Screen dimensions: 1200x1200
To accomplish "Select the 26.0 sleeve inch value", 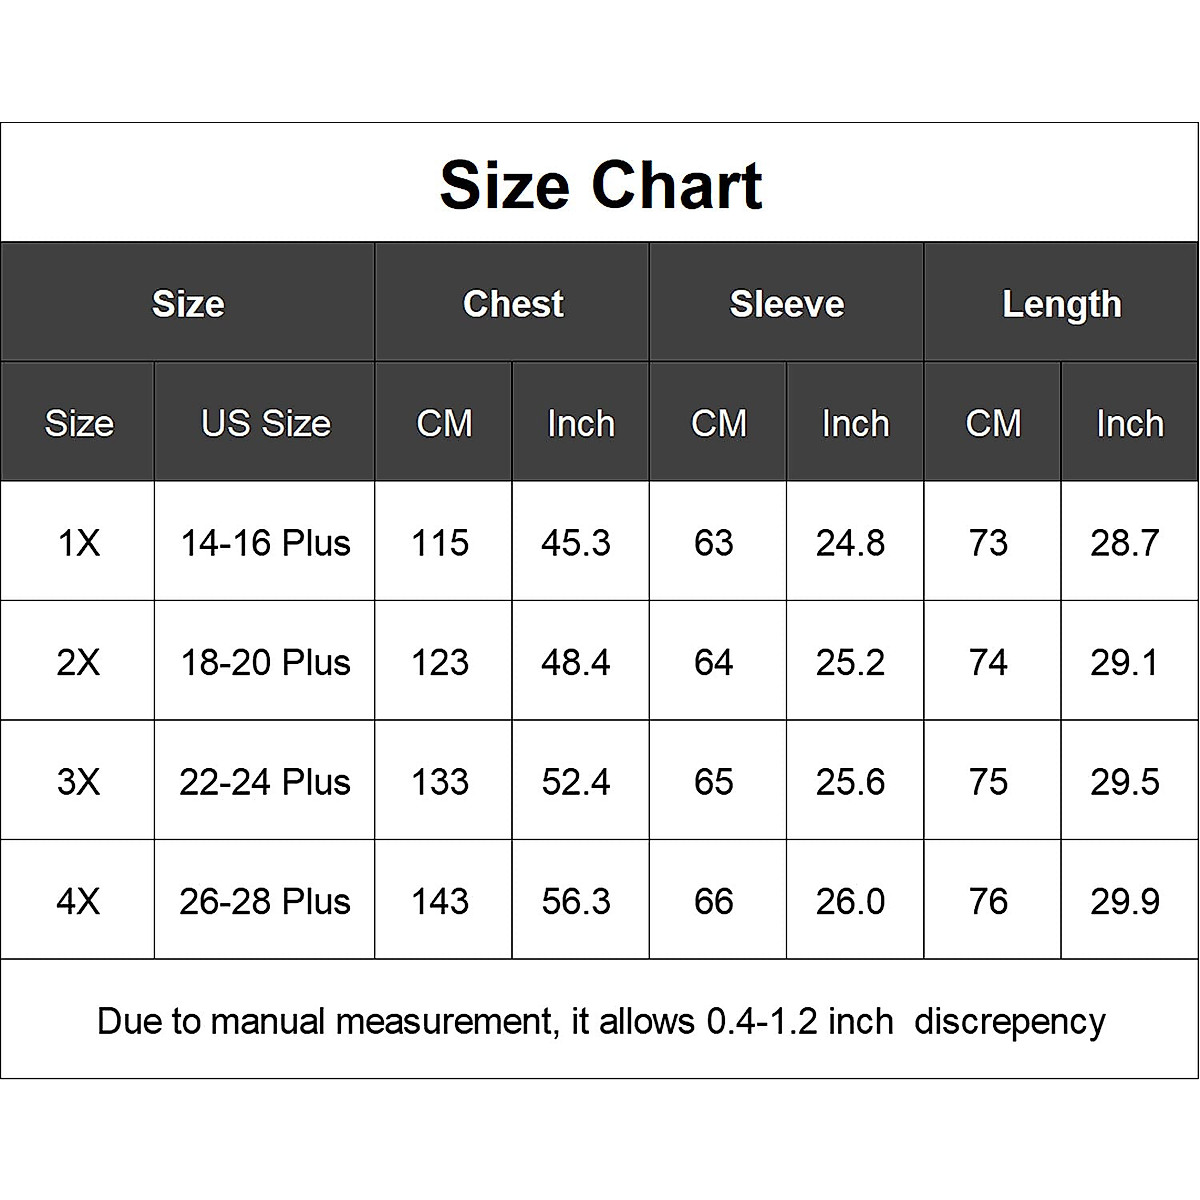I will tap(850, 901).
